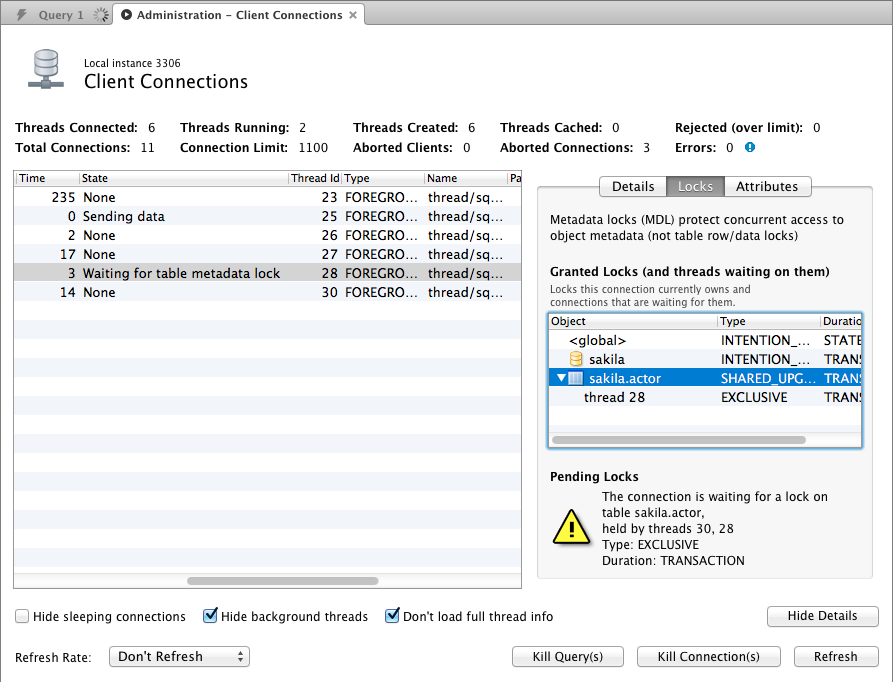This screenshot has width=893, height=682.
Task: Enable Hide sleeping connections checkbox
Action: [x=22, y=616]
